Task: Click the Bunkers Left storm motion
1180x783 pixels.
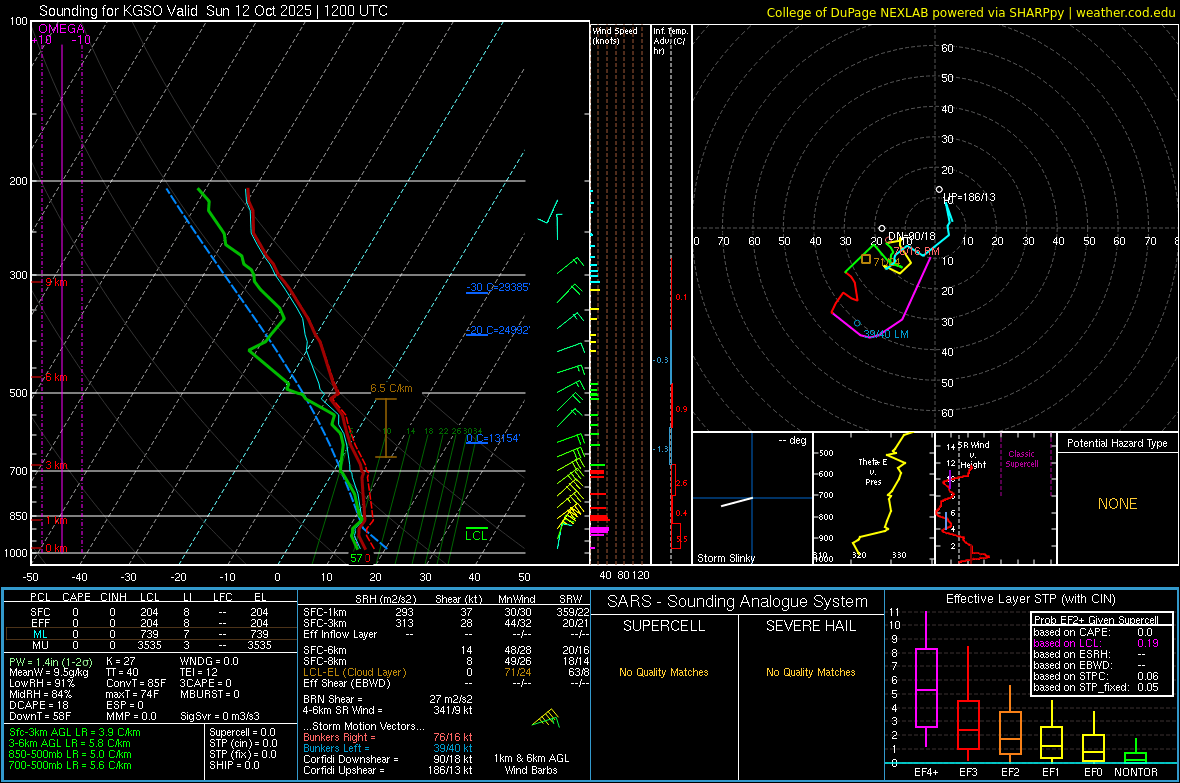Action: coord(388,748)
